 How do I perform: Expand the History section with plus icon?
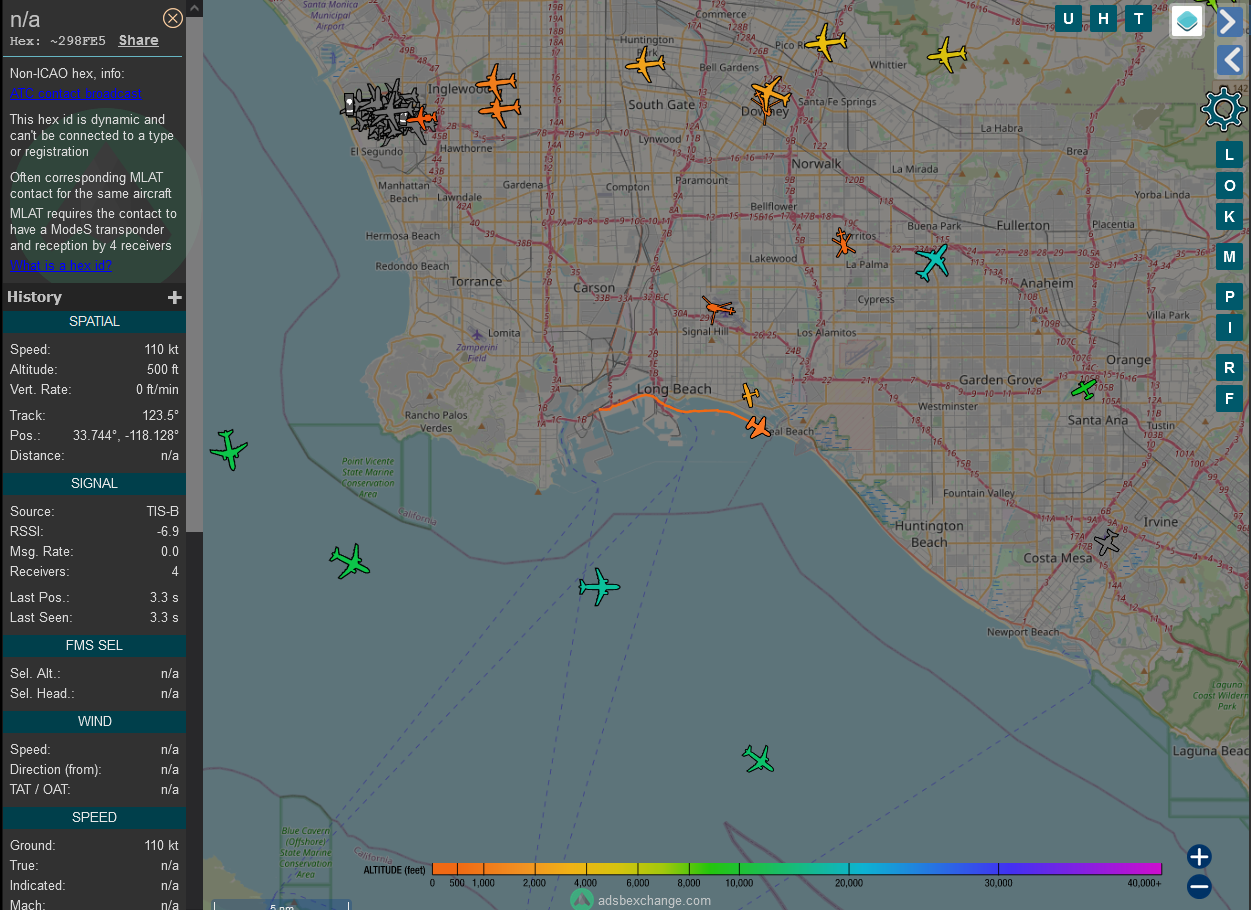(175, 297)
